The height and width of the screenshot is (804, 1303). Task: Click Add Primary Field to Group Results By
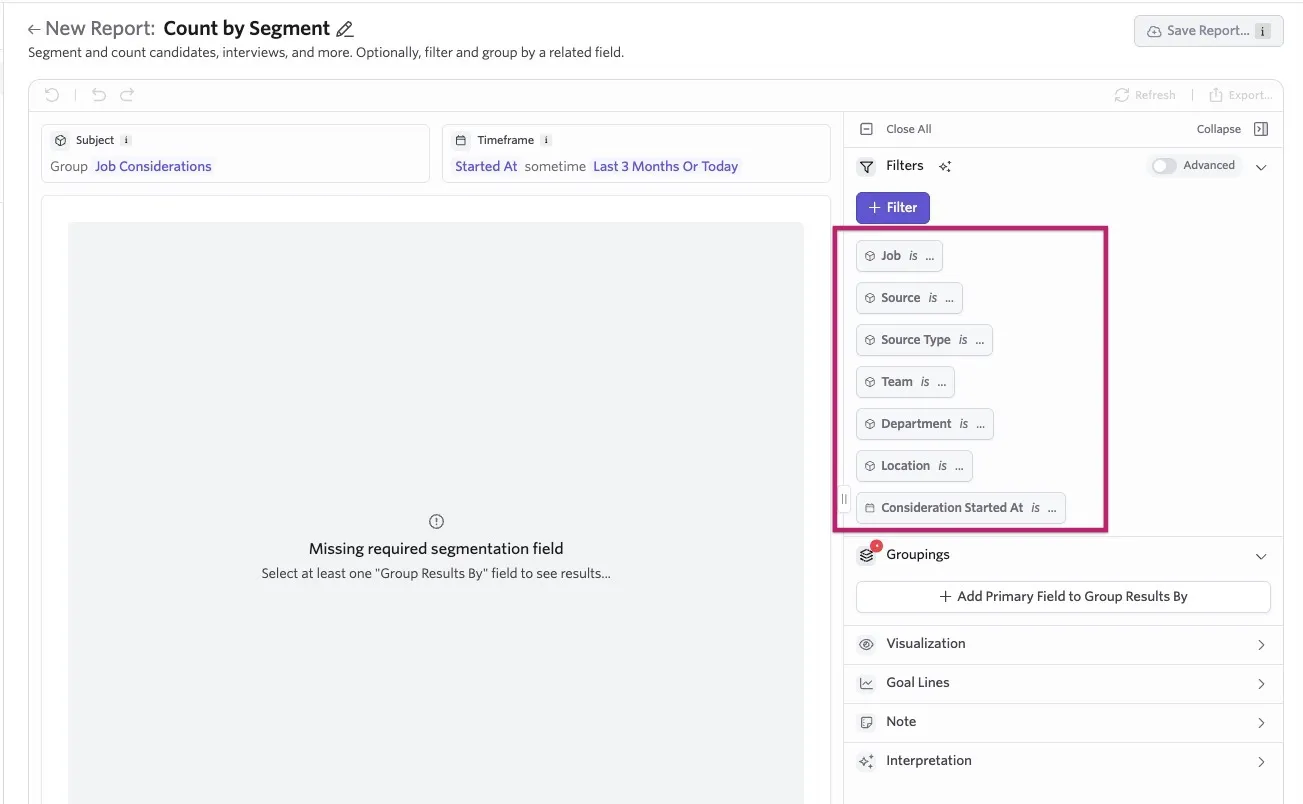pyautogui.click(x=1063, y=596)
